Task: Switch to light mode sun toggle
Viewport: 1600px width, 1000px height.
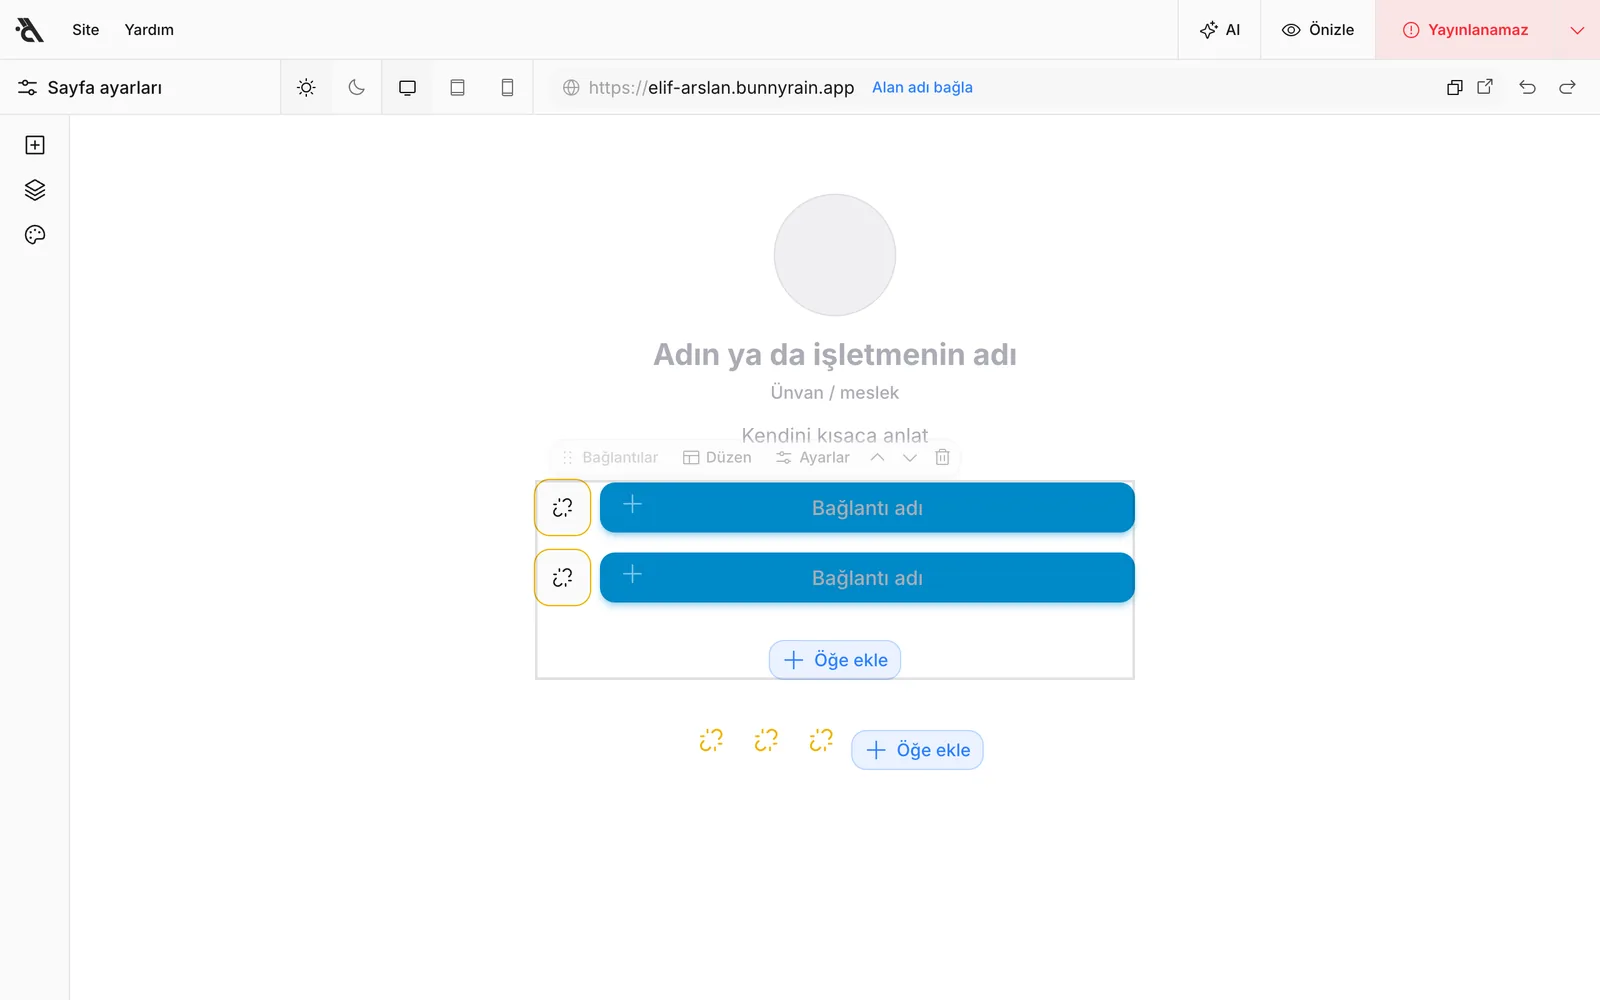Action: coord(307,87)
